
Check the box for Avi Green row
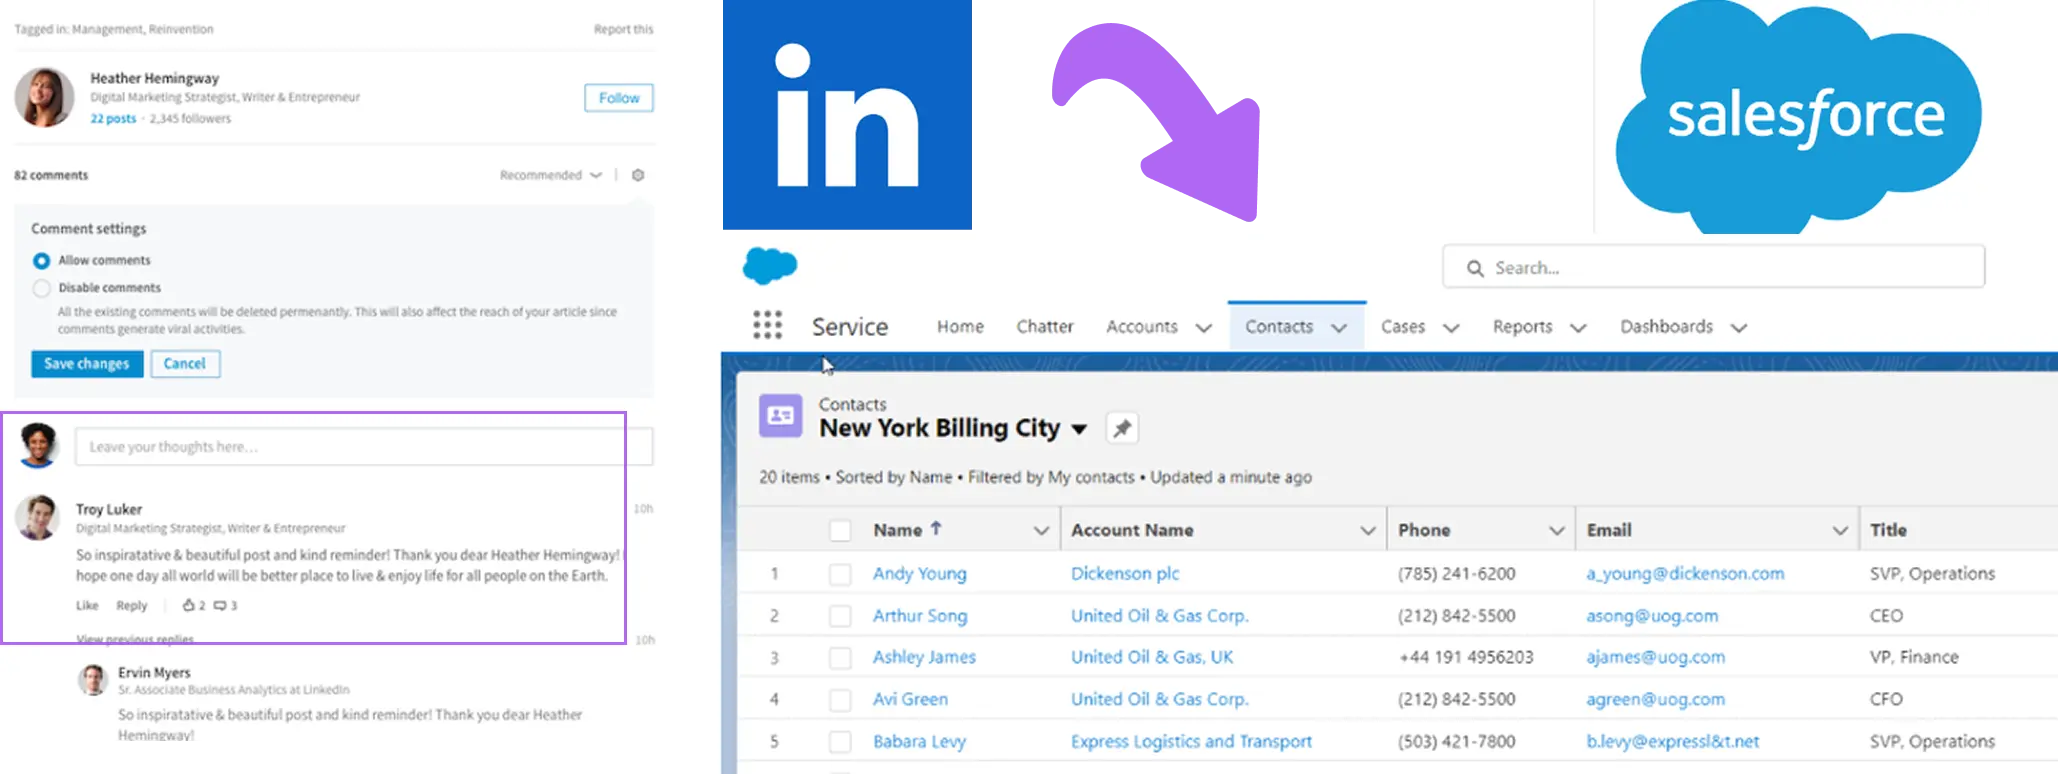pyautogui.click(x=840, y=700)
